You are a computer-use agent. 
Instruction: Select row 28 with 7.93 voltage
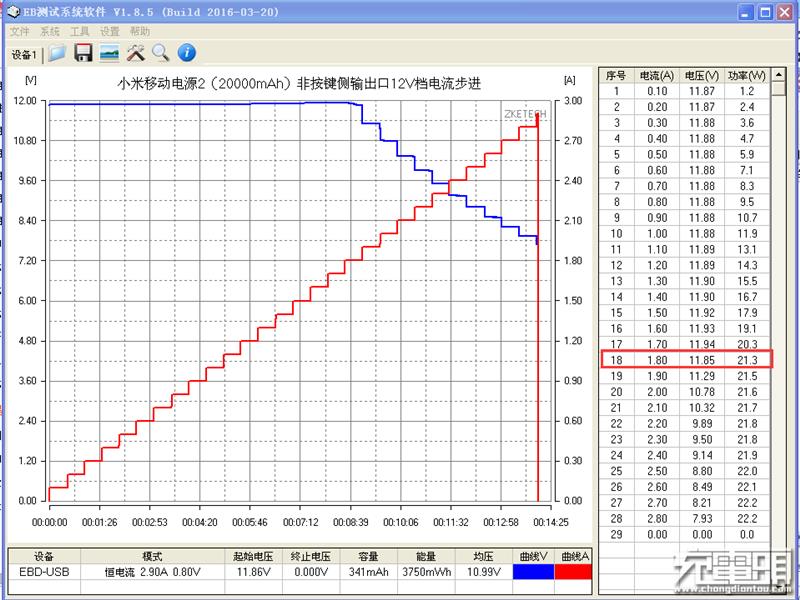pyautogui.click(x=686, y=519)
